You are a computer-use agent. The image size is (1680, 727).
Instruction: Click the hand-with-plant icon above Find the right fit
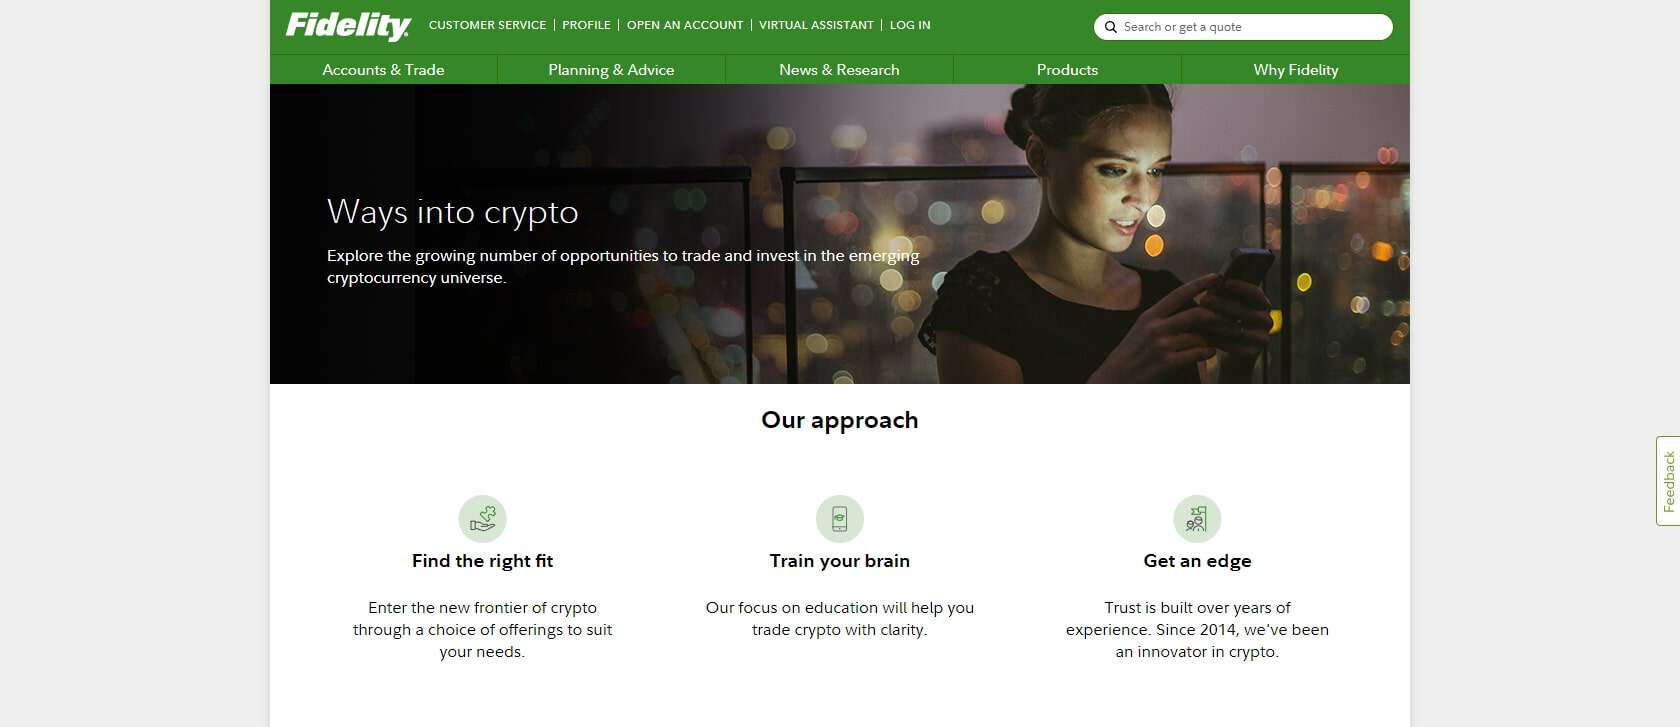coord(482,519)
